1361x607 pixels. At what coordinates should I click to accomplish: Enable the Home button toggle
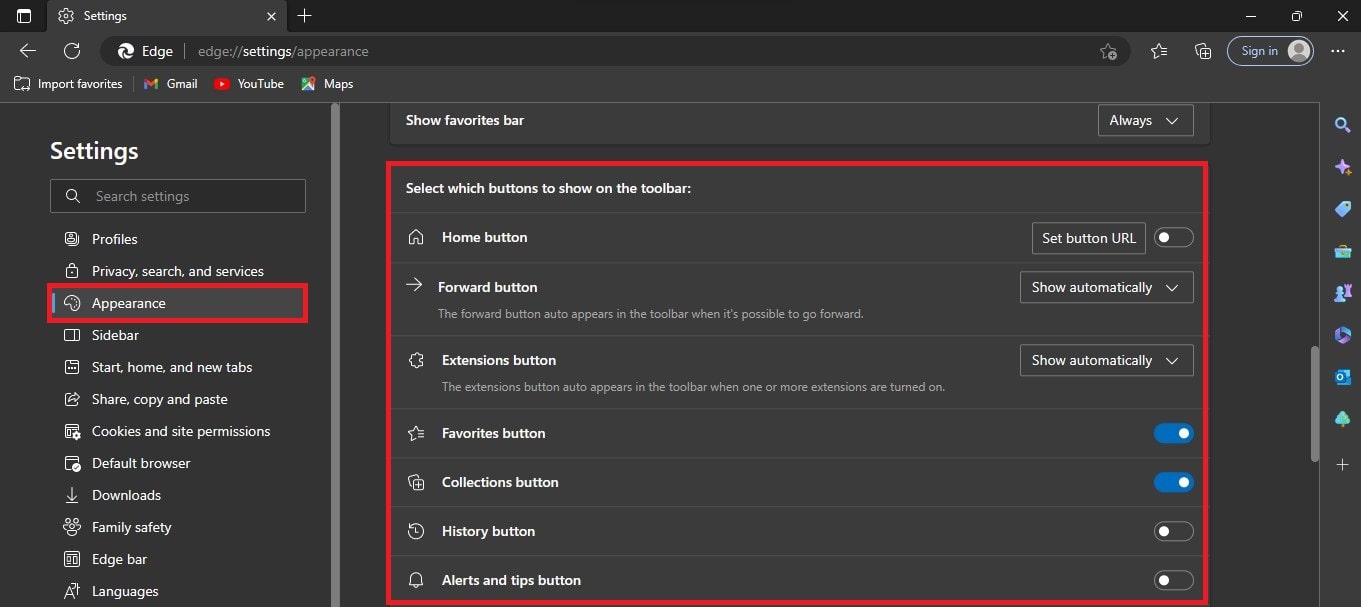1173,238
